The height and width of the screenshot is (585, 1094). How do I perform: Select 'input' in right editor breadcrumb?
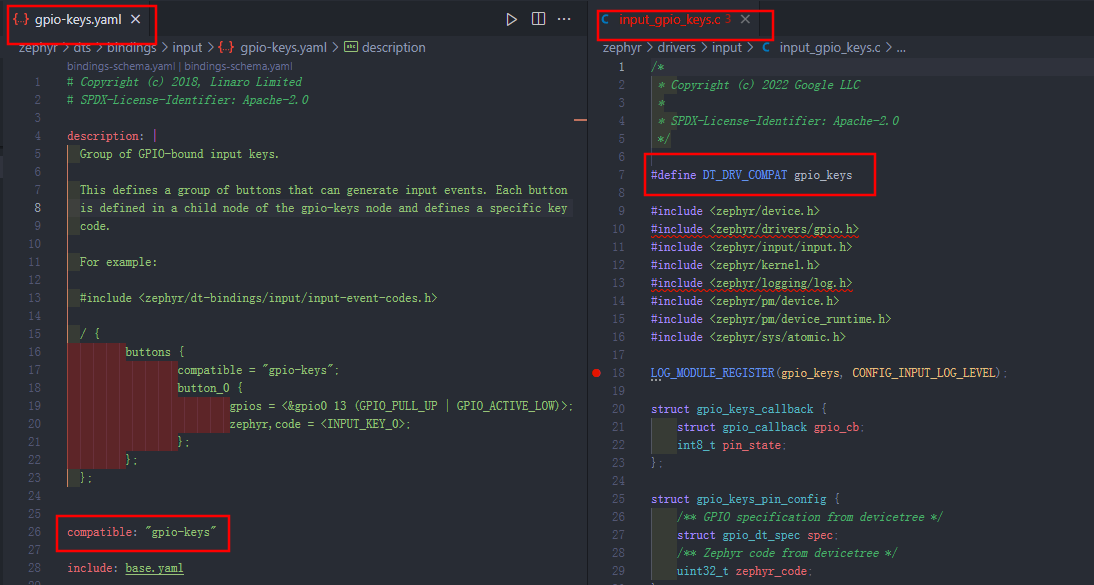click(x=726, y=47)
